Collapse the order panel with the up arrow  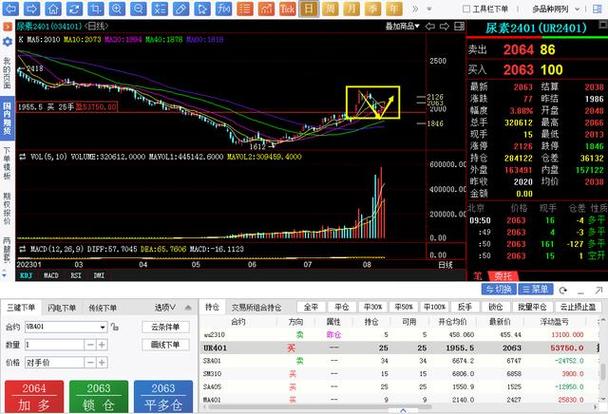coord(188,308)
